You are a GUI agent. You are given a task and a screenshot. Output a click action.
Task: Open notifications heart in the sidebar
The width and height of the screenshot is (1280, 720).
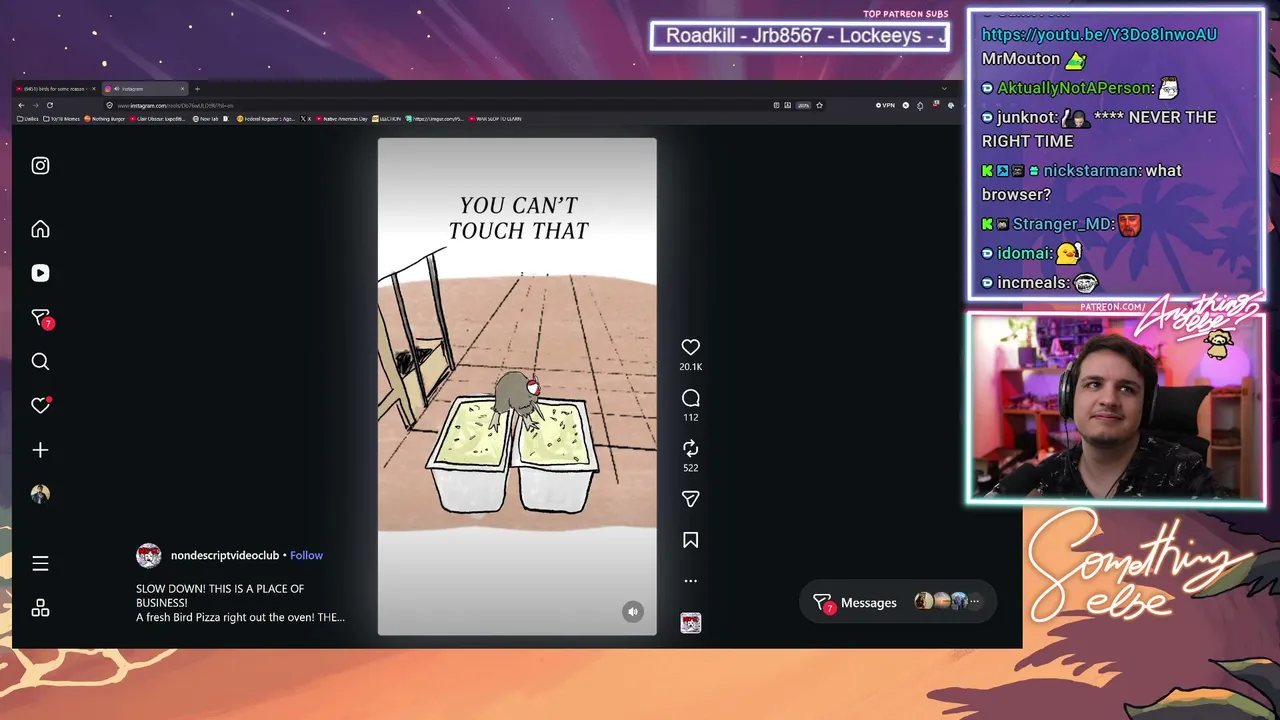[41, 405]
